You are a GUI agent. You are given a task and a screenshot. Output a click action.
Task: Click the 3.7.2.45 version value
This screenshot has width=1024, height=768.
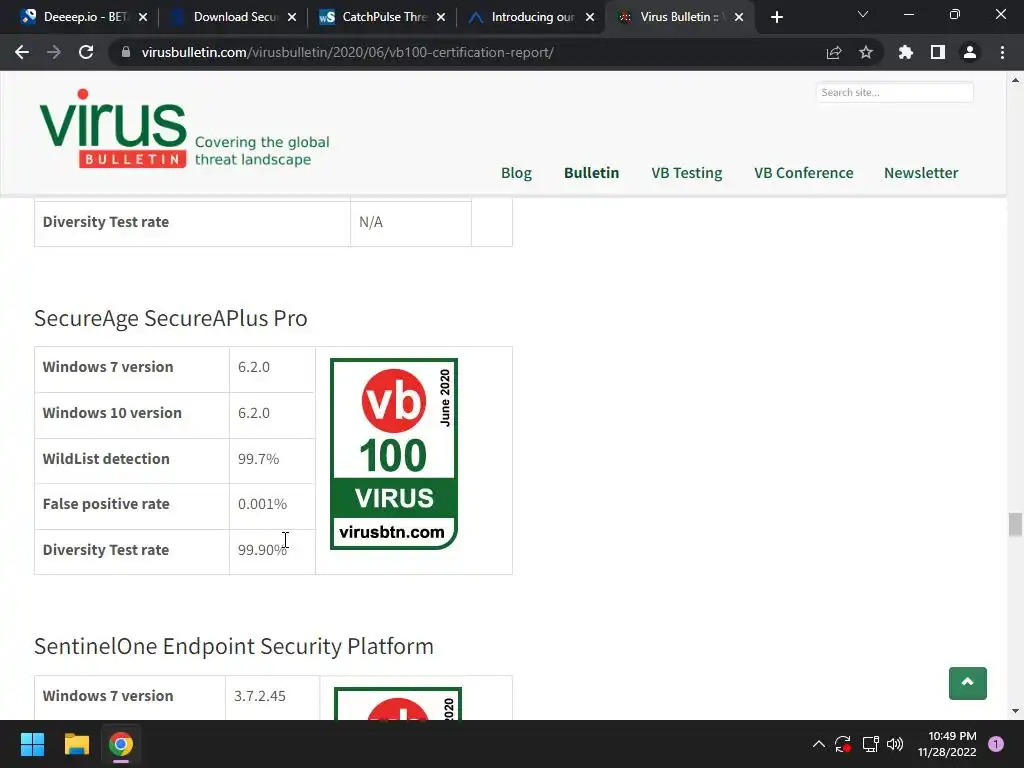(x=260, y=696)
